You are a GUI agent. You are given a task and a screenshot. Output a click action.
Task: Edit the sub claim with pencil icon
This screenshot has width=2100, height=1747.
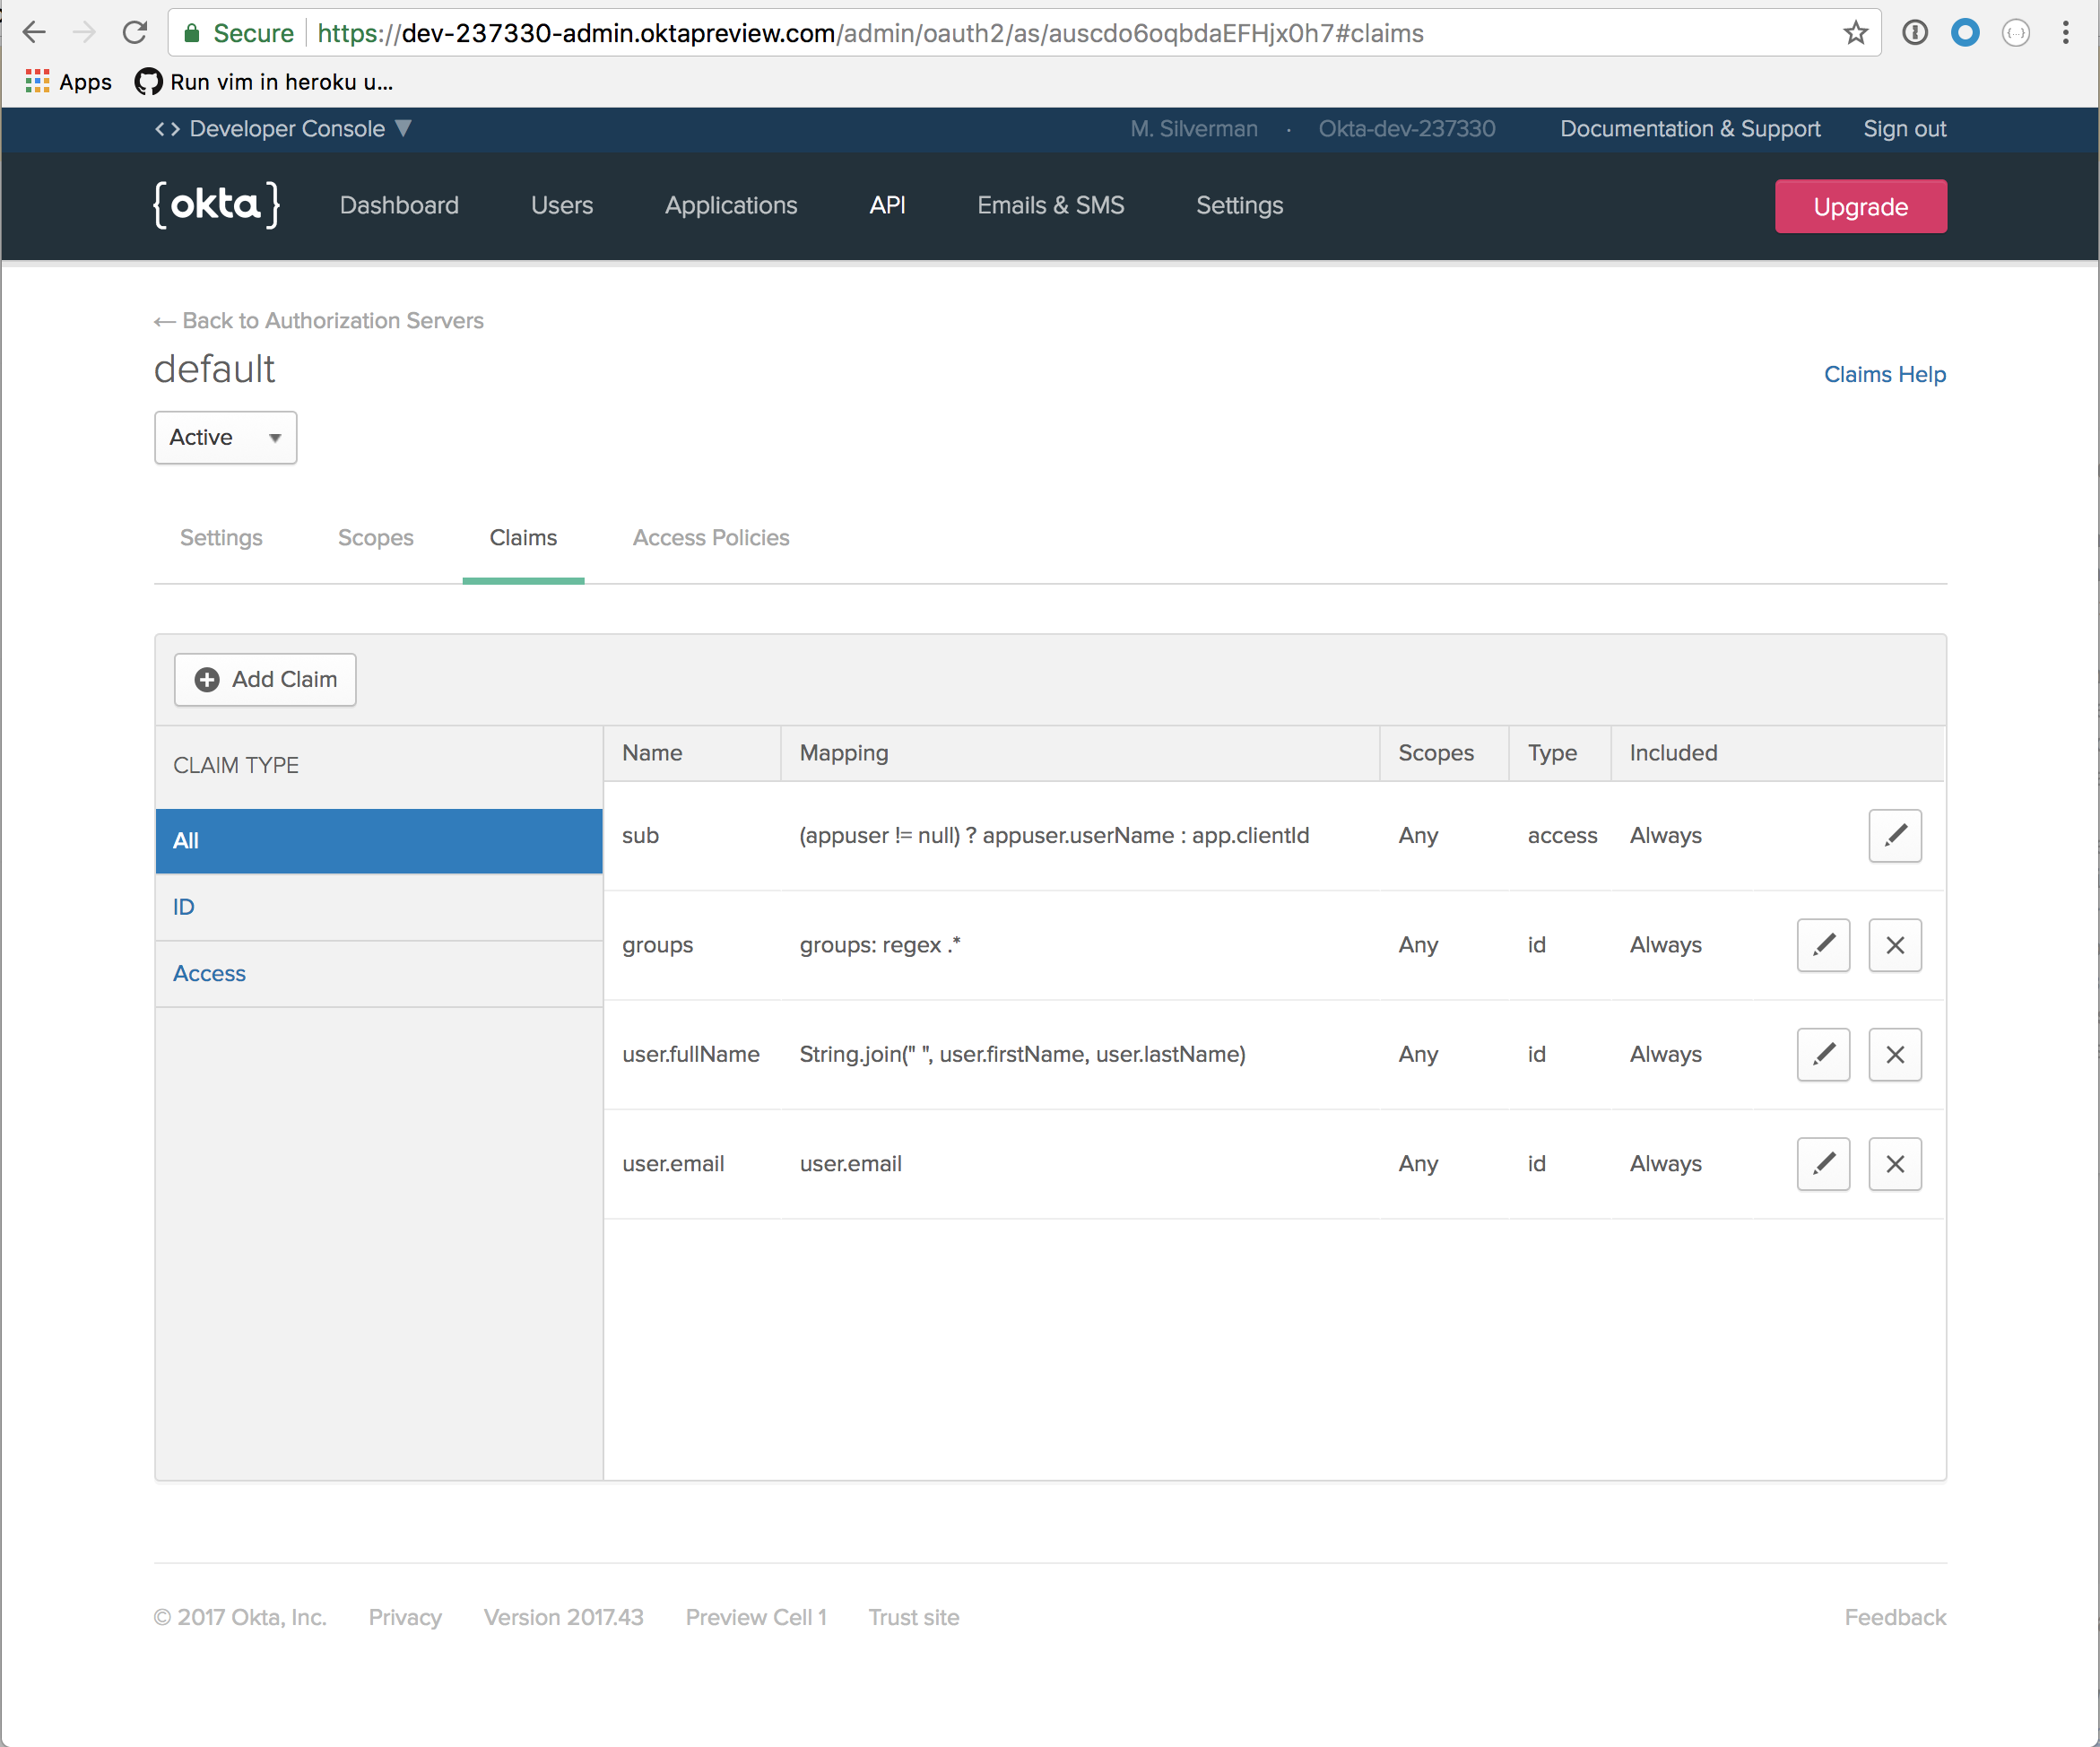point(1894,835)
